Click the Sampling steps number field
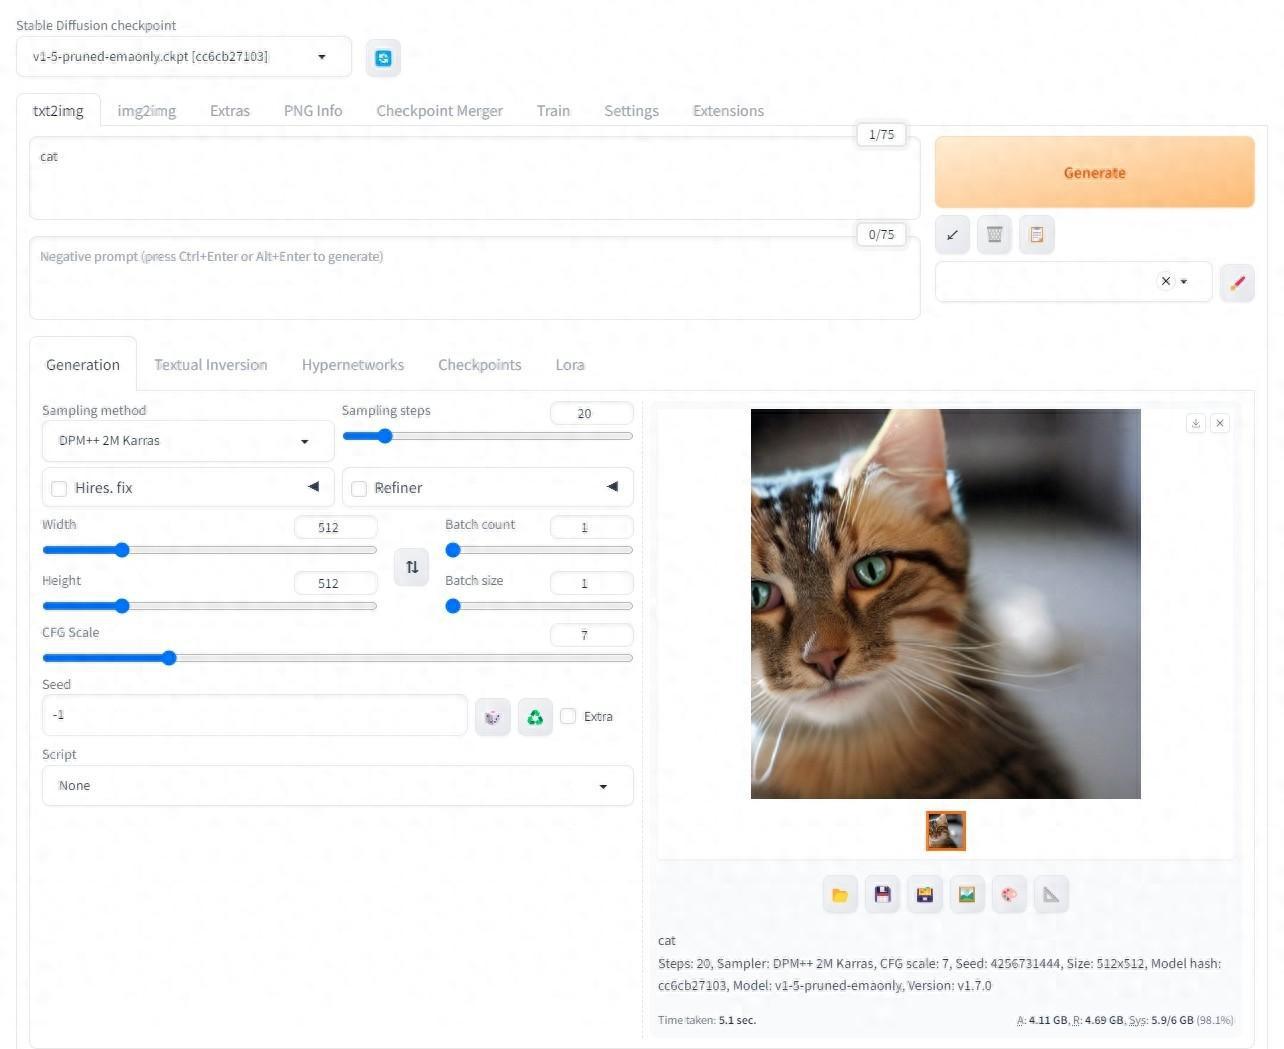 [x=592, y=413]
